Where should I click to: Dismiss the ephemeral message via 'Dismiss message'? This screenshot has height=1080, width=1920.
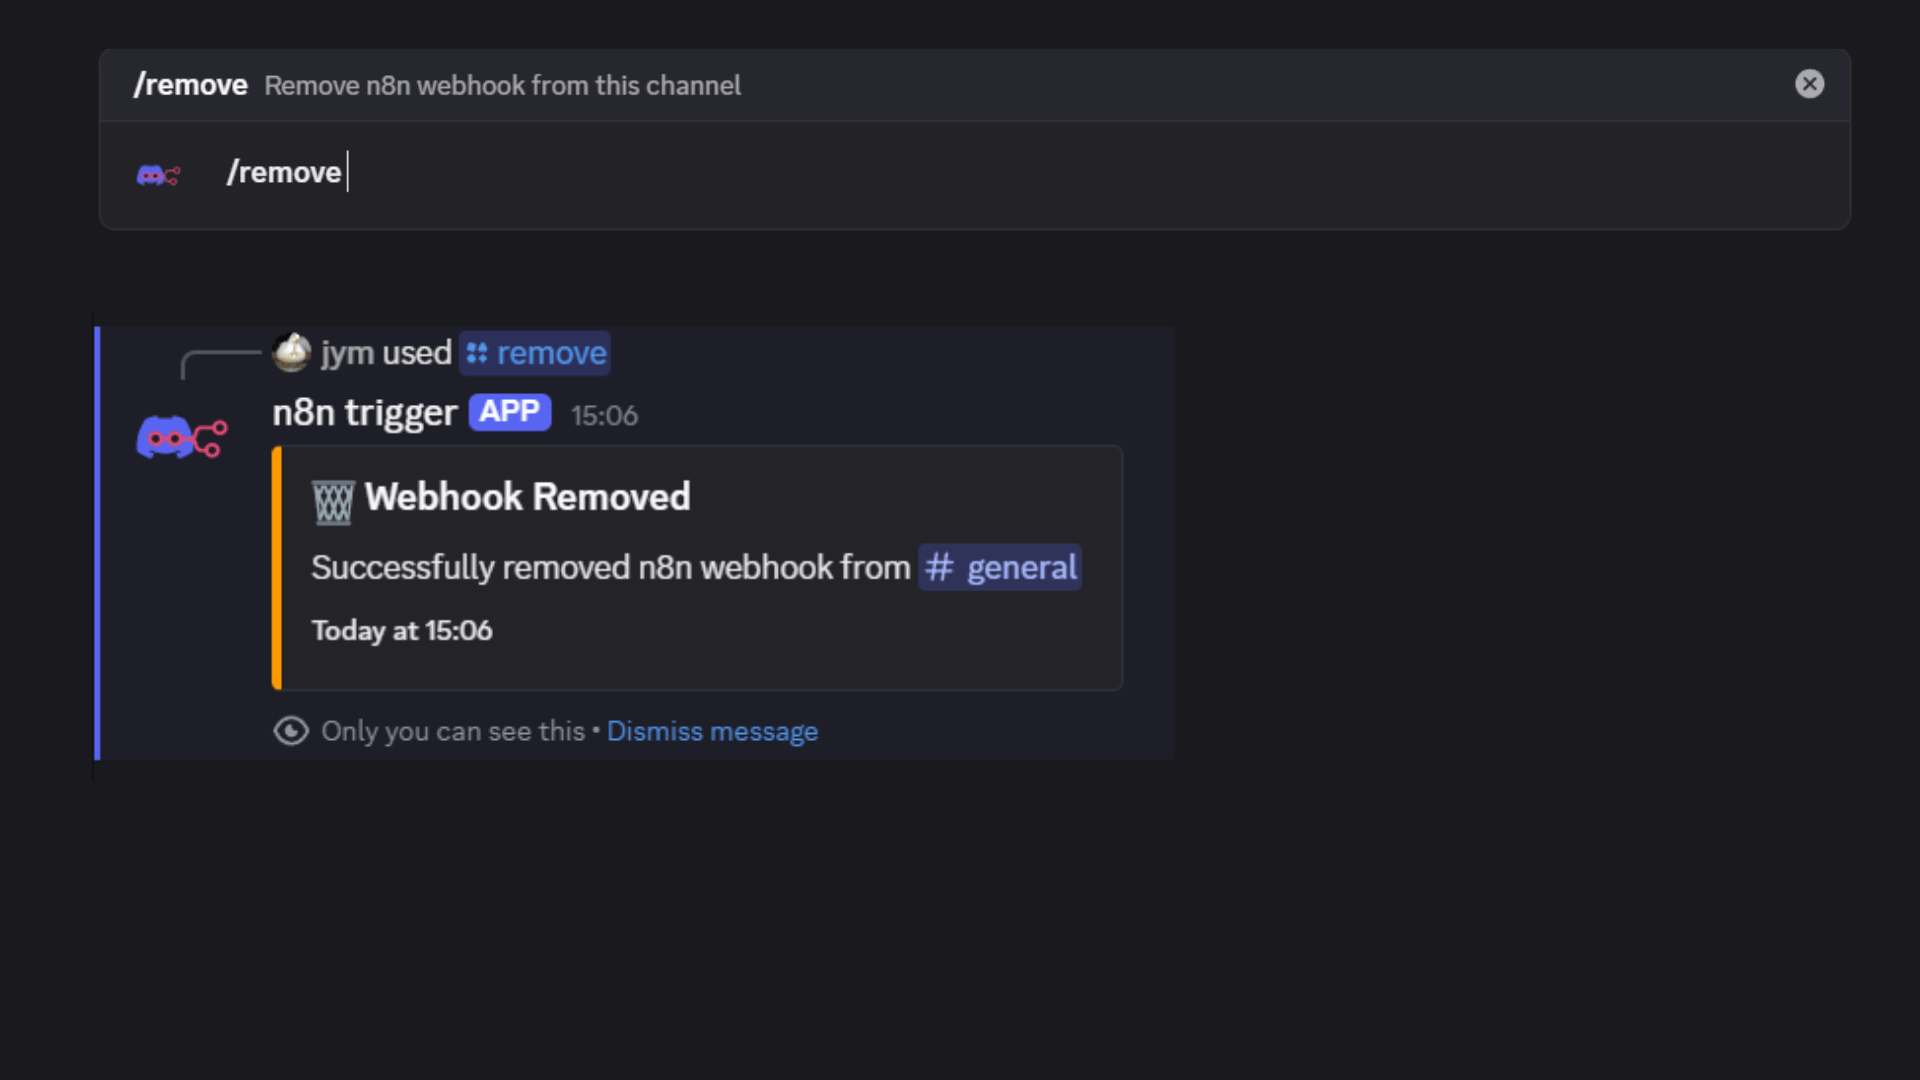click(x=712, y=732)
